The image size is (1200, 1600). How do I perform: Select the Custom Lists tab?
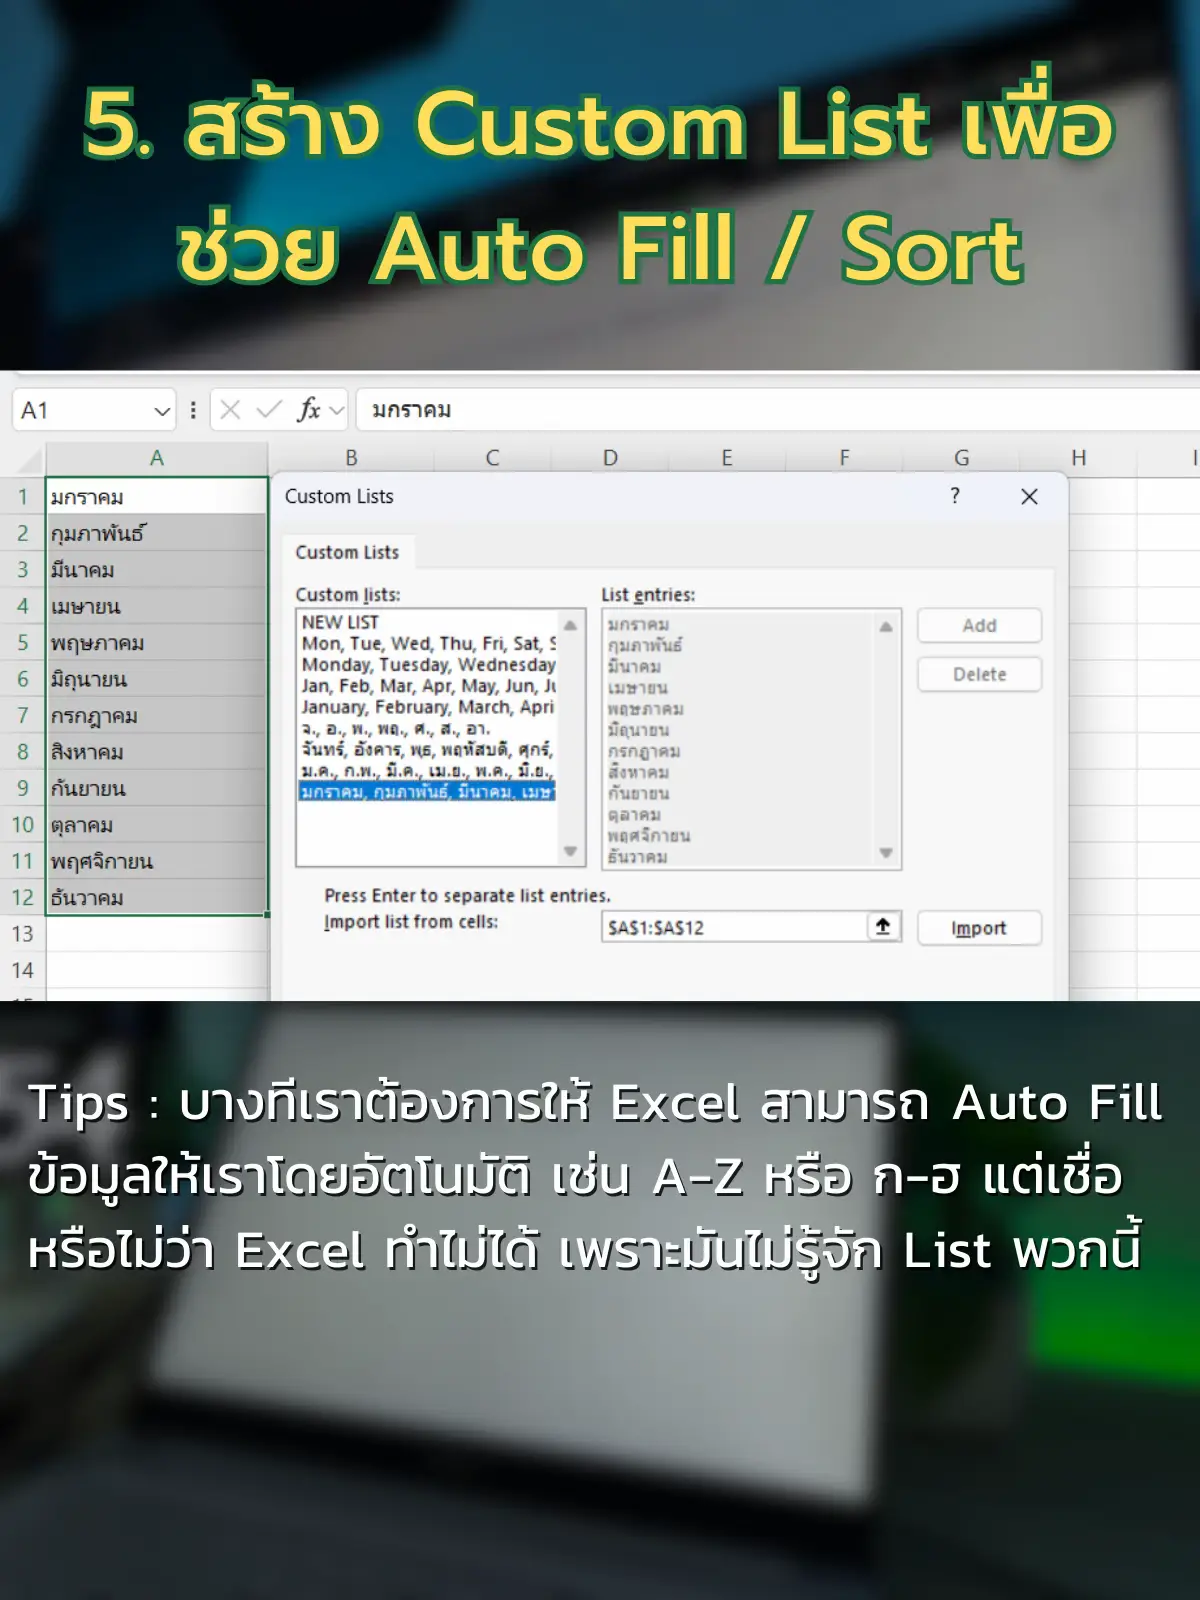pyautogui.click(x=347, y=553)
